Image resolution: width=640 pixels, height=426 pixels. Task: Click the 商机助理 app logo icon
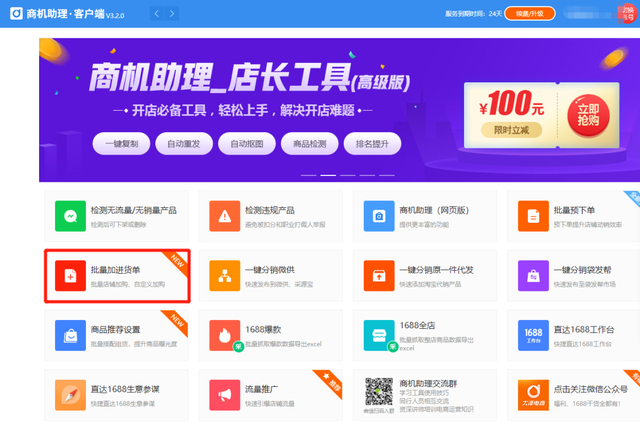coord(16,13)
